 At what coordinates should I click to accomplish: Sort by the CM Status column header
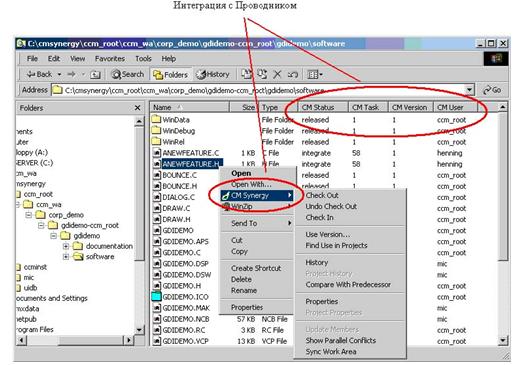pos(323,107)
